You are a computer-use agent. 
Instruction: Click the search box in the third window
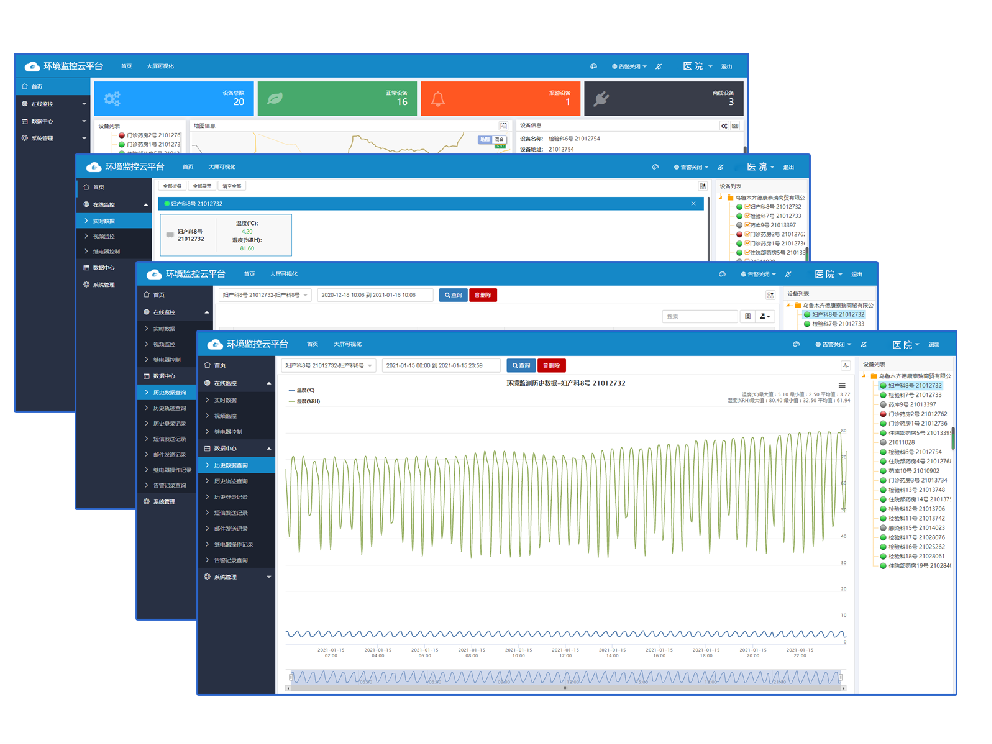[x=699, y=316]
